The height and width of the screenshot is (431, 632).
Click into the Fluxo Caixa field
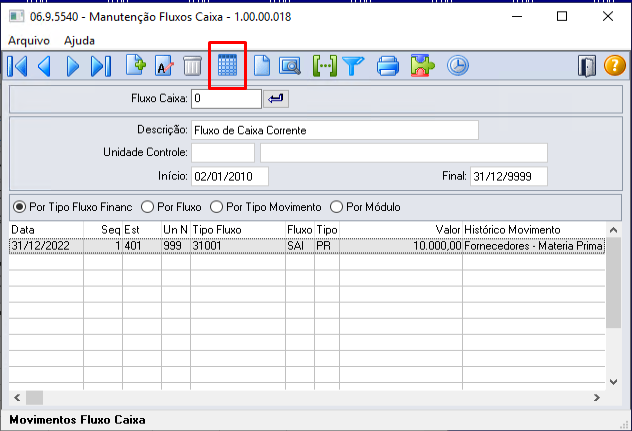pos(226,99)
